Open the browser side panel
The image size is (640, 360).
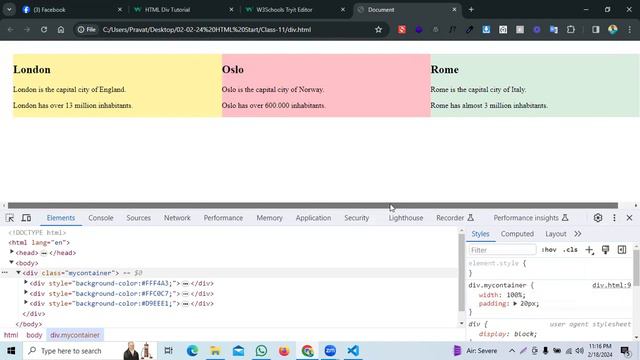(x=596, y=29)
